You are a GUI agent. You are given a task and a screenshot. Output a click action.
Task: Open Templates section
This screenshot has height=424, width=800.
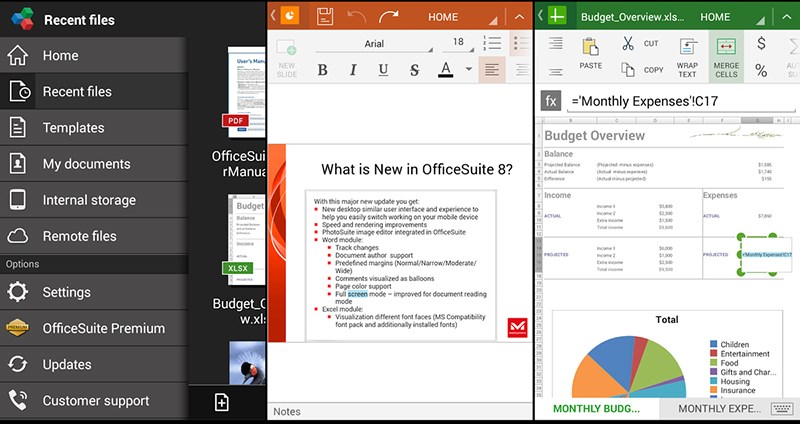[x=94, y=128]
